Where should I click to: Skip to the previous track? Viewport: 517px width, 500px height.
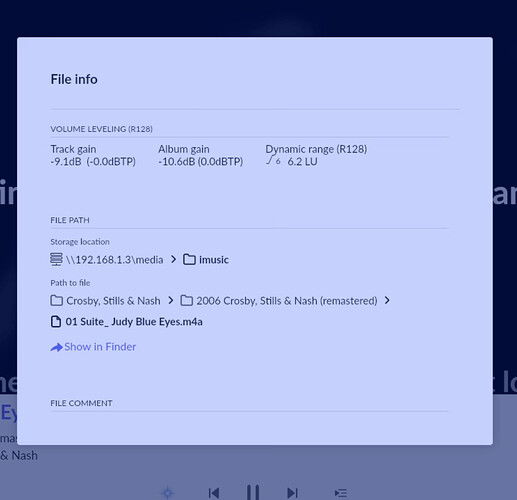214,493
